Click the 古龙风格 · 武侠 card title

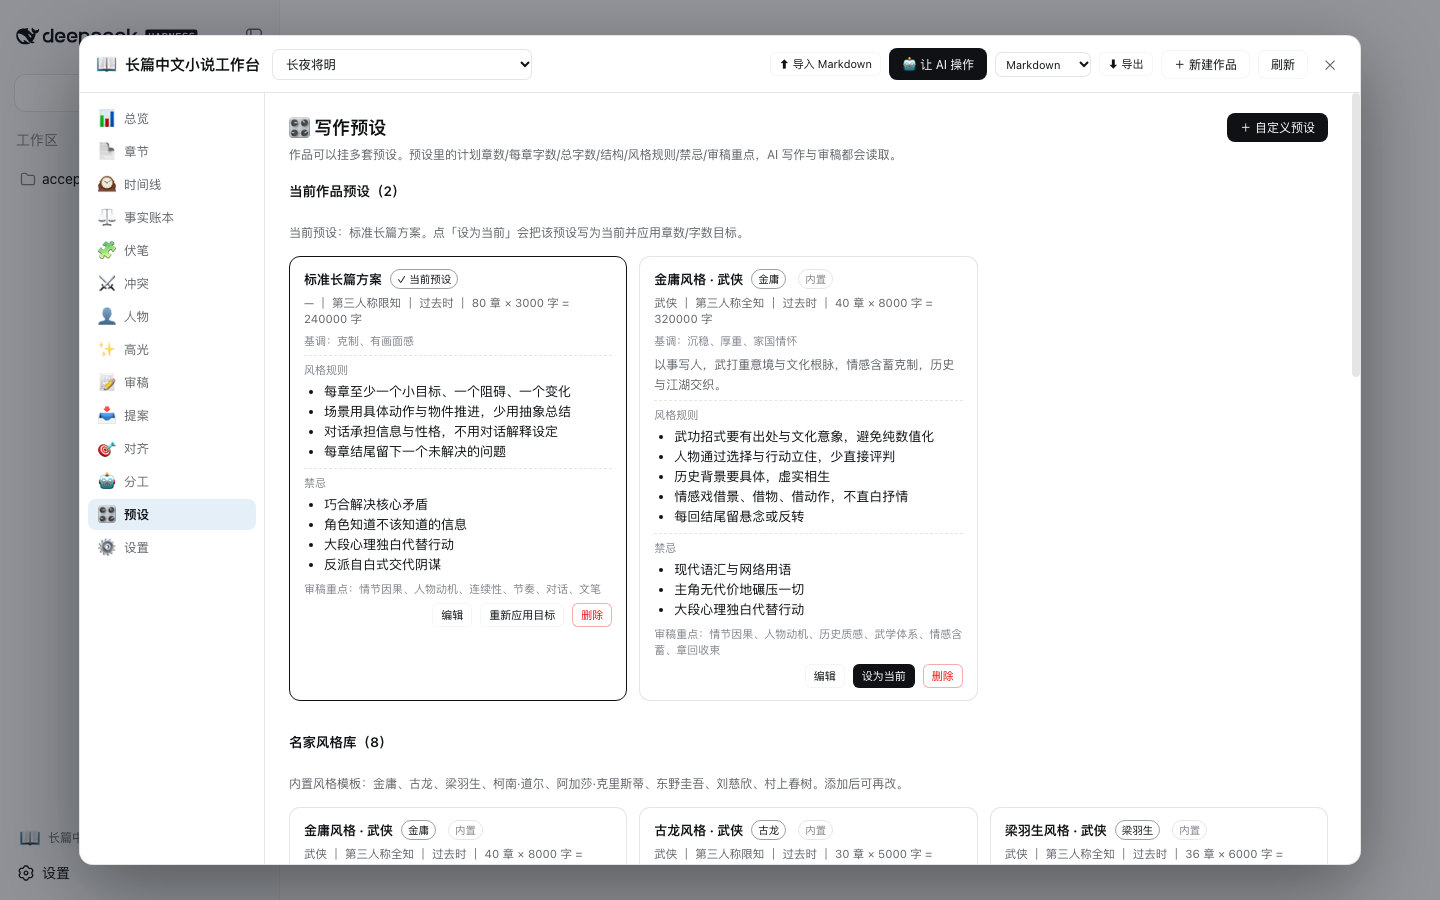pos(699,830)
